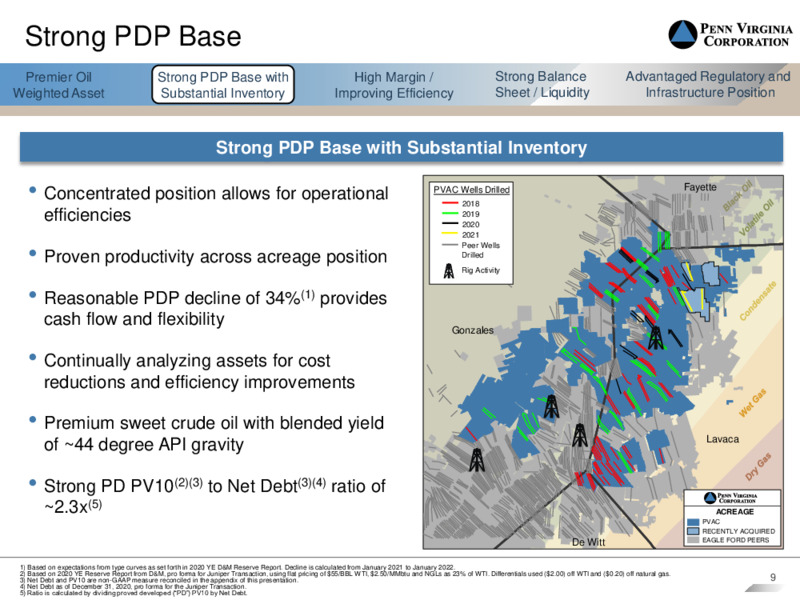
Task: Click the ACREAGE legend heading
Action: (735, 512)
